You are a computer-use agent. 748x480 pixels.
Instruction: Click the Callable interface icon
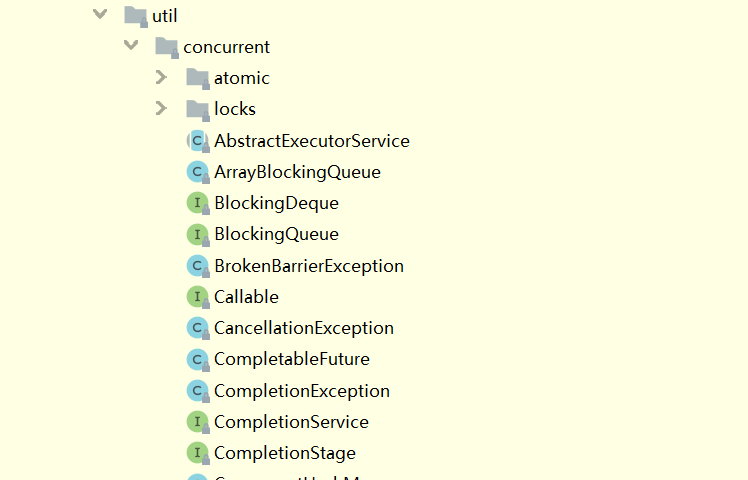tap(198, 297)
